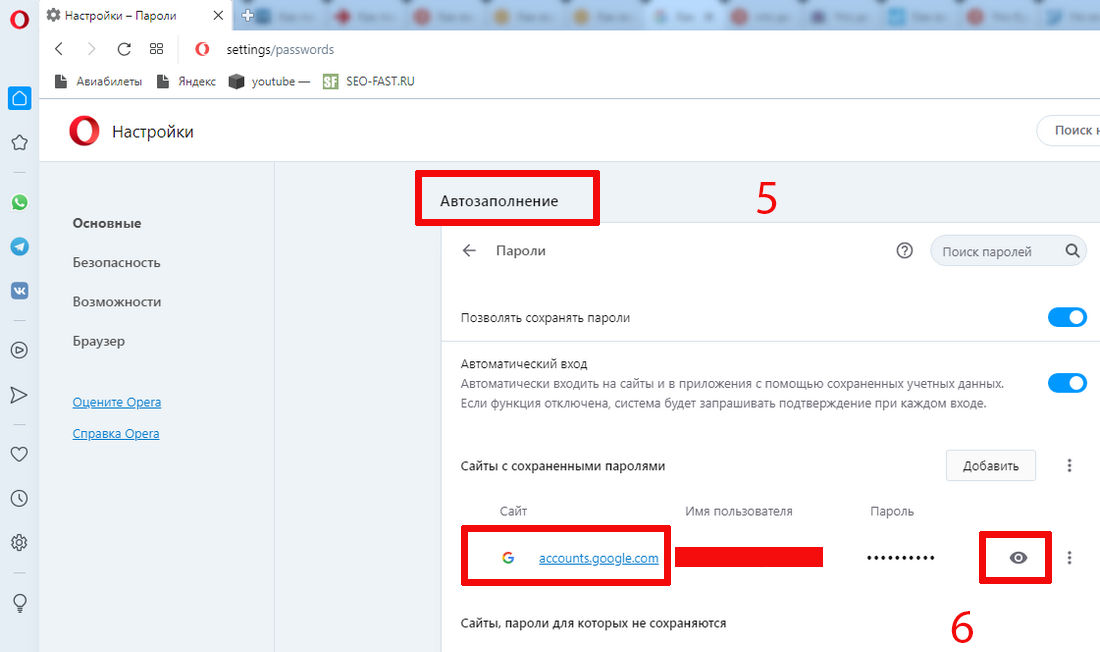The height and width of the screenshot is (652, 1100).
Task: Open youtube bookmark
Action: pyautogui.click(x=269, y=81)
